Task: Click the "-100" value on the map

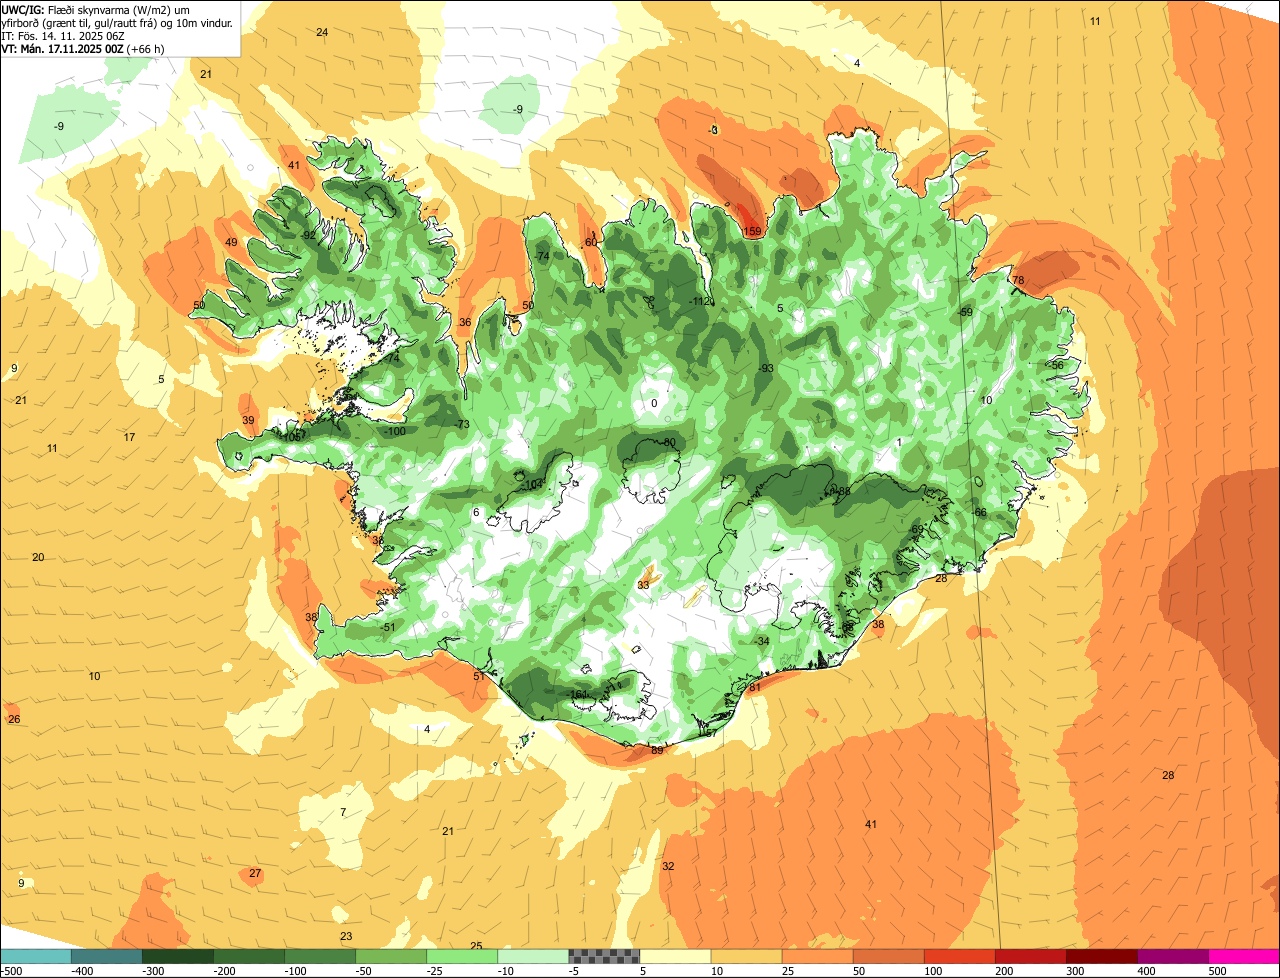Action: pyautogui.click(x=395, y=431)
